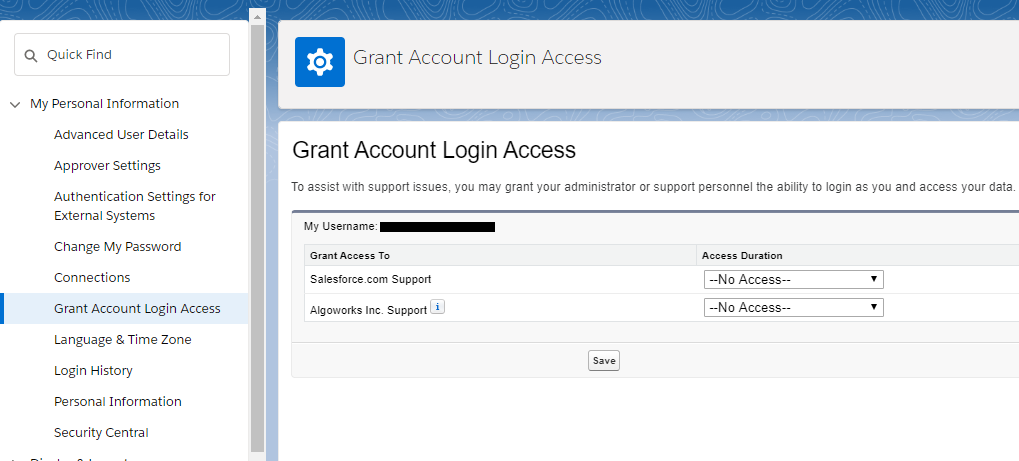Open the Connections page
This screenshot has width=1019, height=461.
[92, 278]
